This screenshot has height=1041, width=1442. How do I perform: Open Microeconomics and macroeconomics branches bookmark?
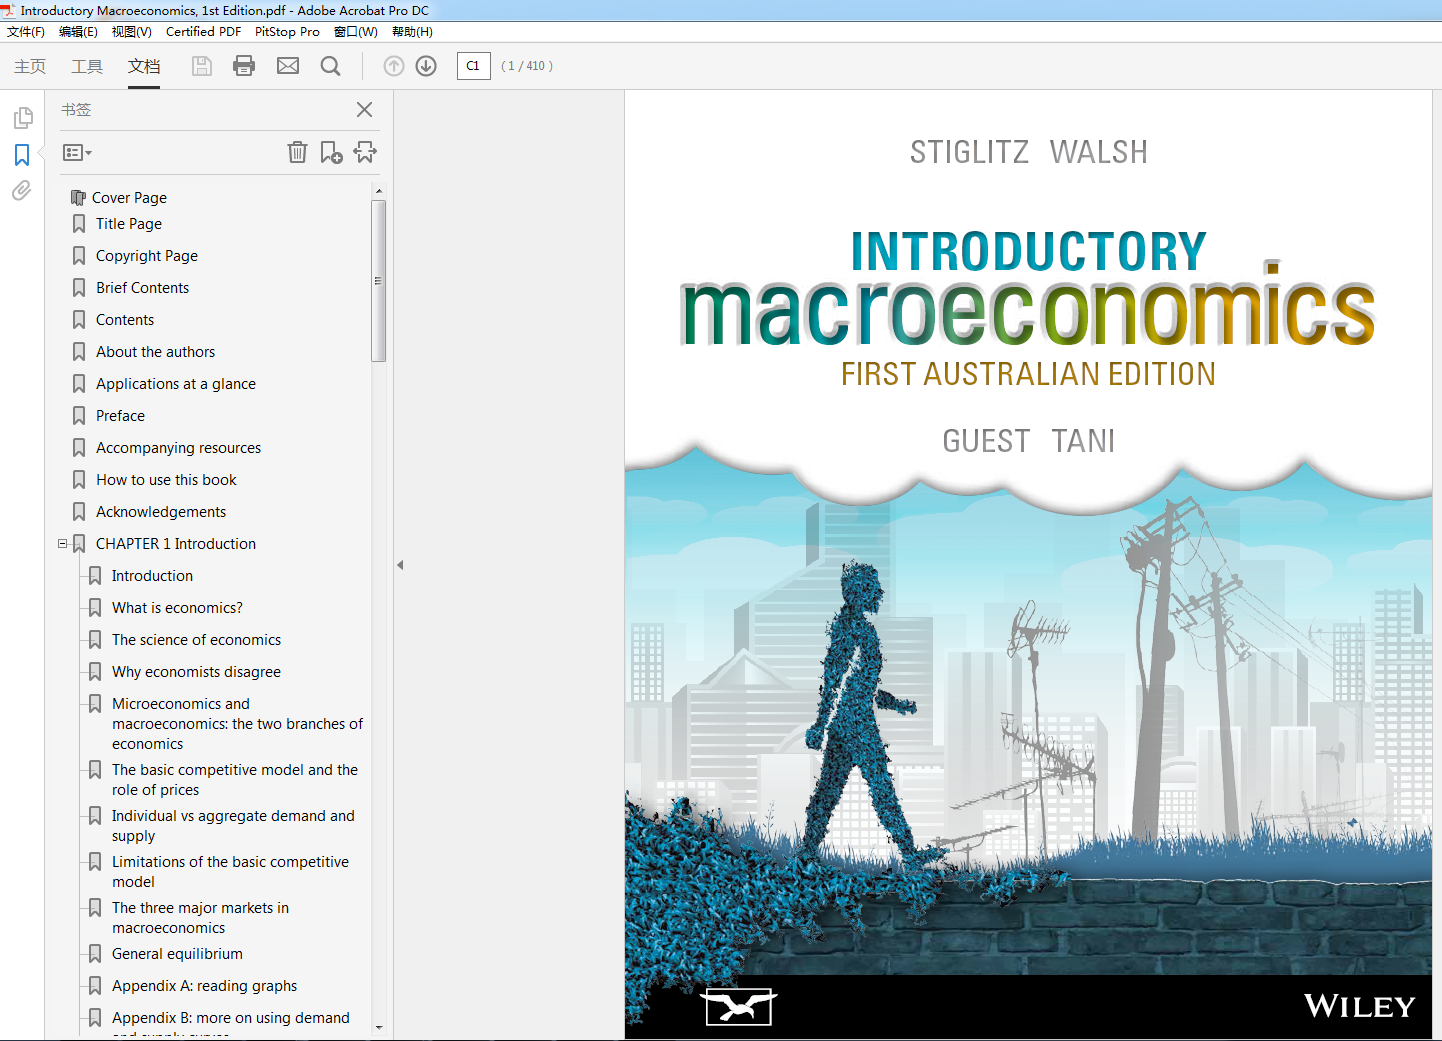point(237,724)
